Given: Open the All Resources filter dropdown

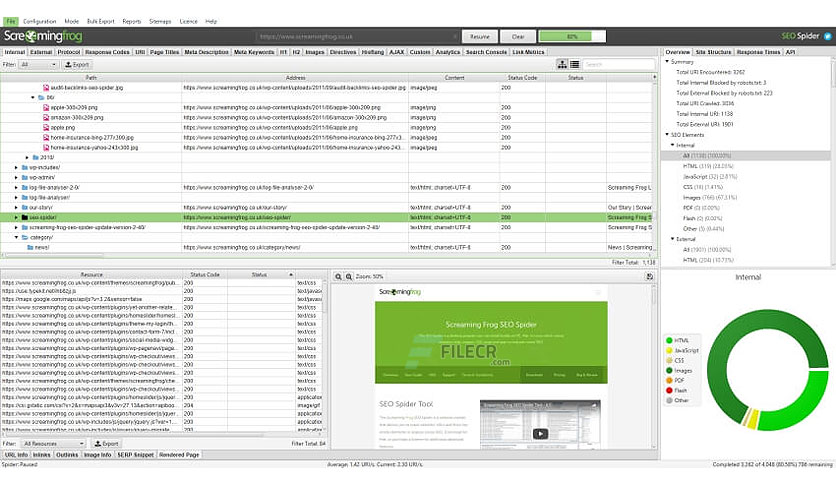Looking at the screenshot, I should [53, 443].
